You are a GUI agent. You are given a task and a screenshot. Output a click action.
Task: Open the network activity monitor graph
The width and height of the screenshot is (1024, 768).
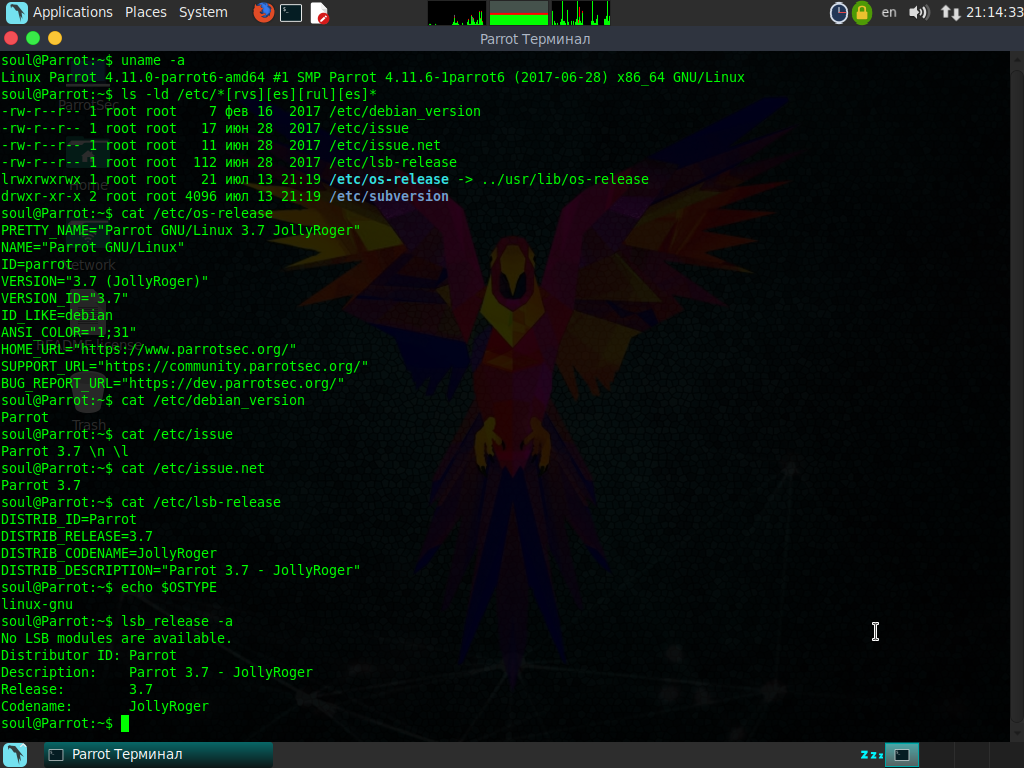(581, 13)
